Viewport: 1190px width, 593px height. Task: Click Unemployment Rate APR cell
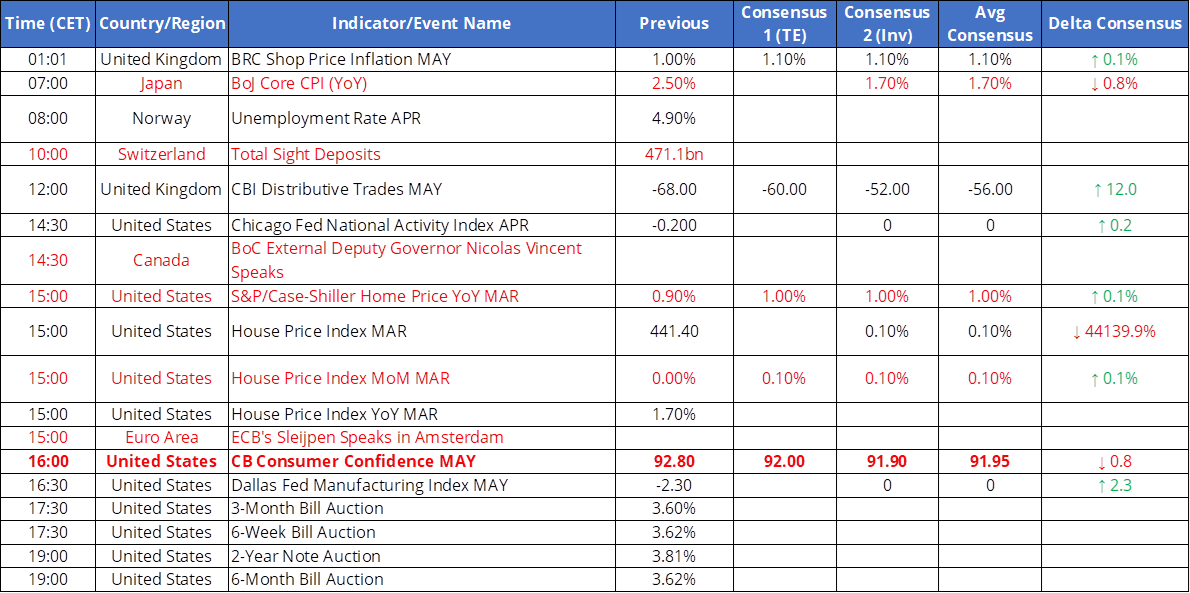coord(422,119)
